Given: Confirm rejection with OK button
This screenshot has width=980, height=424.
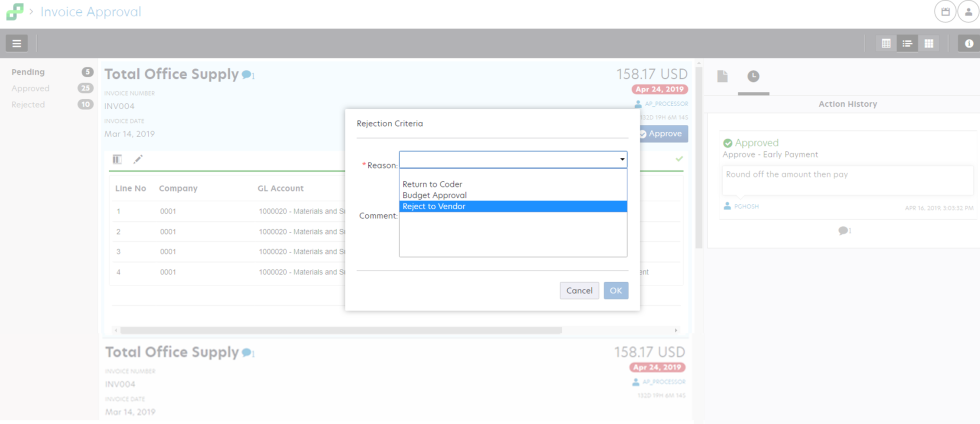Looking at the screenshot, I should 616,291.
